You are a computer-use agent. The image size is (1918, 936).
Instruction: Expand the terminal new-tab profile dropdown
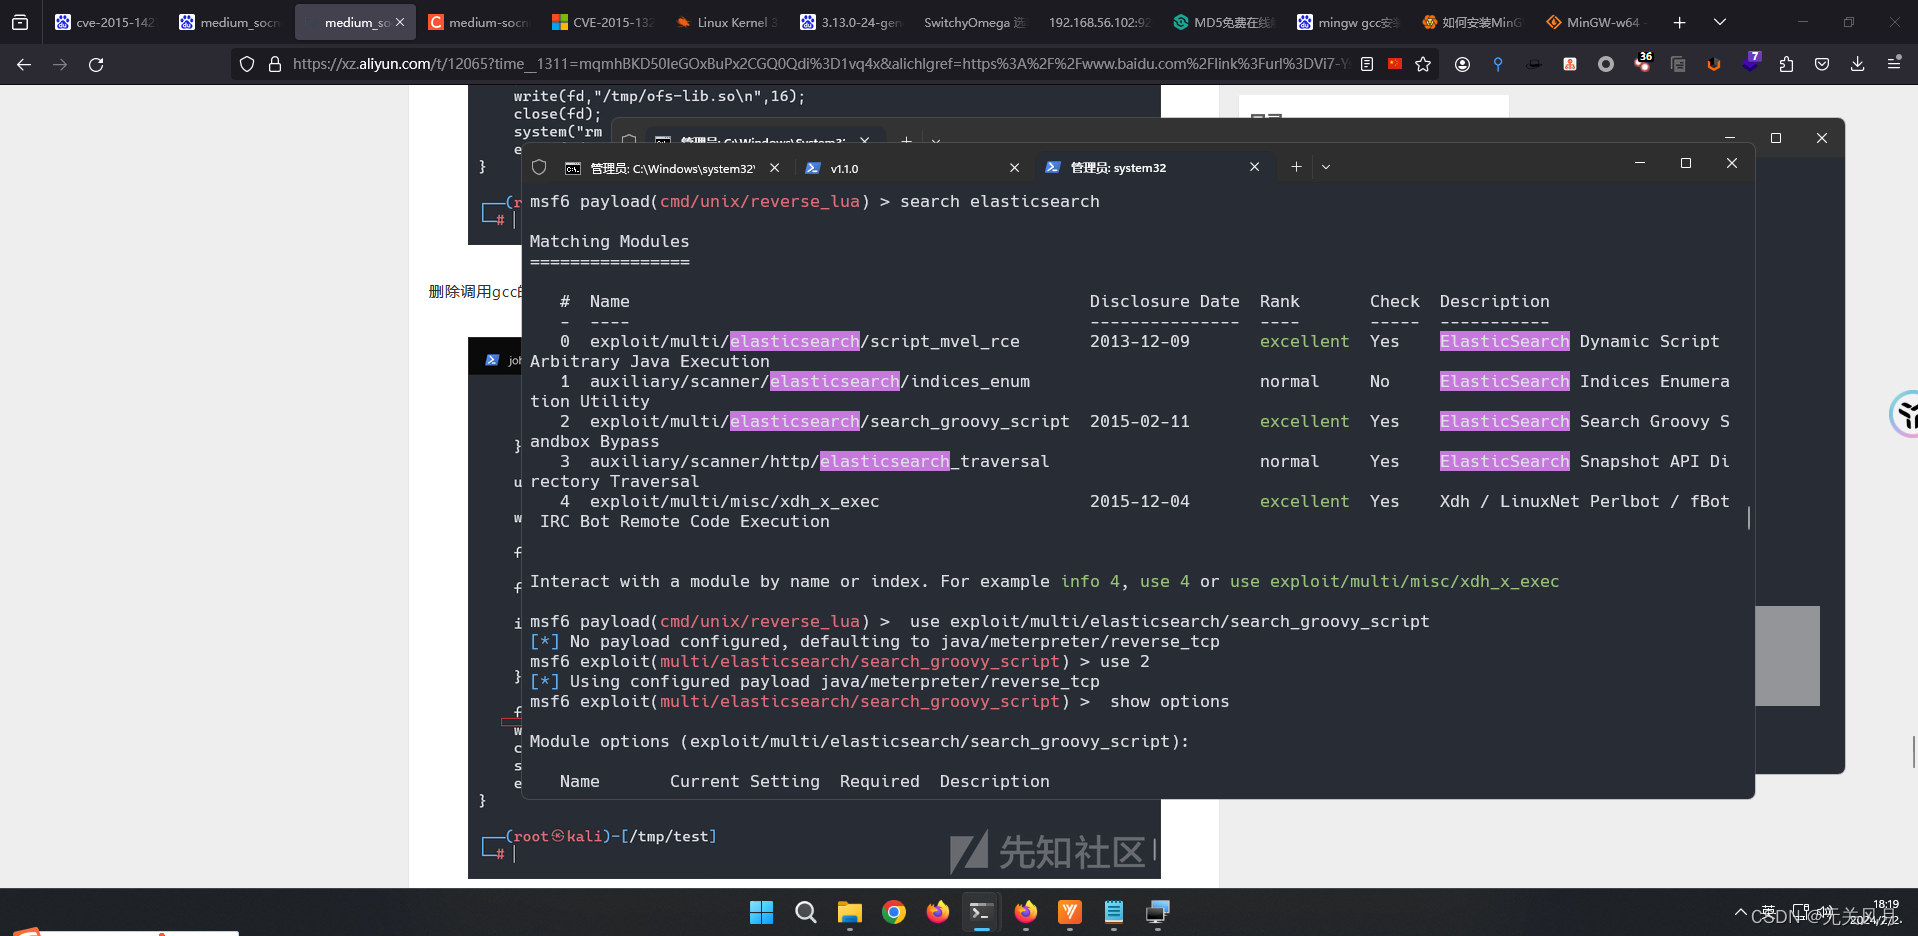[1326, 167]
